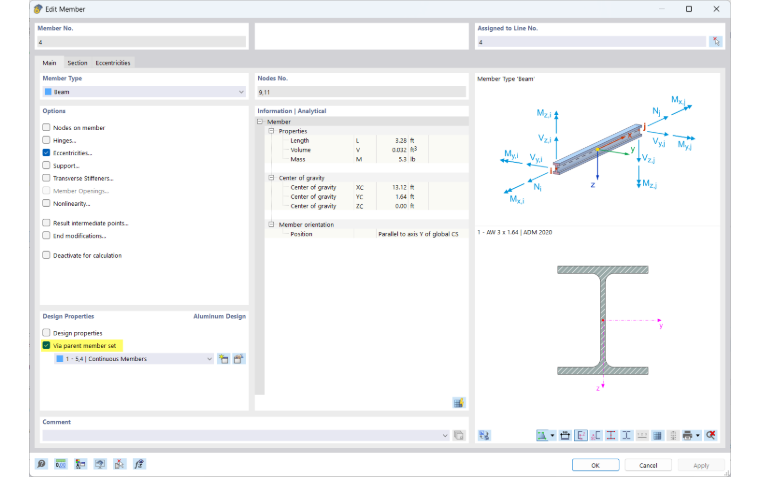
Task: Click the Assigned to Line No. field
Action: [x=591, y=42]
